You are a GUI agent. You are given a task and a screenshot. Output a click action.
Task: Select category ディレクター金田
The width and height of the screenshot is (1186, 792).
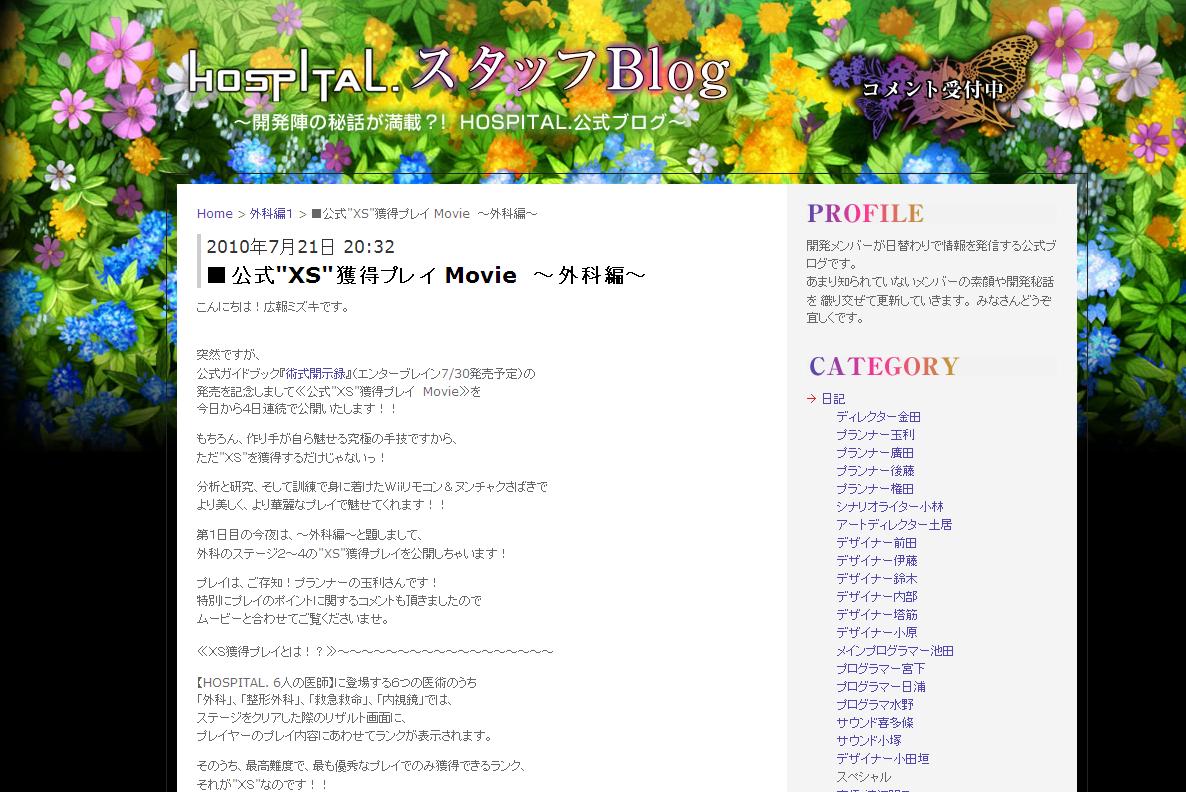point(878,417)
